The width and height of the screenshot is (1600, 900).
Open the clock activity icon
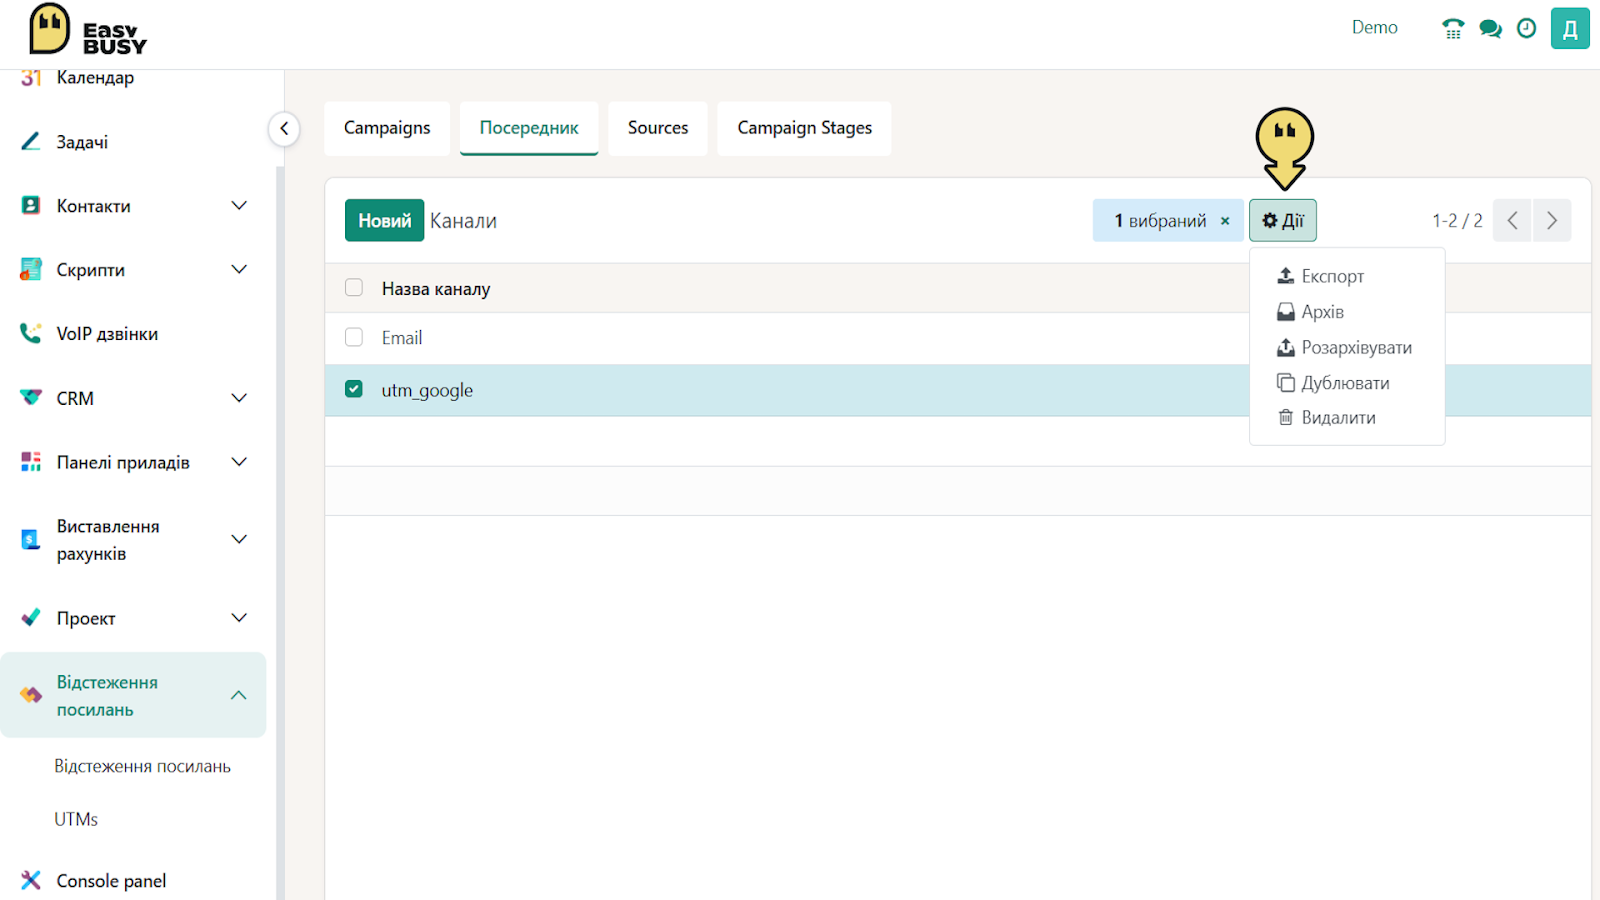click(x=1526, y=29)
